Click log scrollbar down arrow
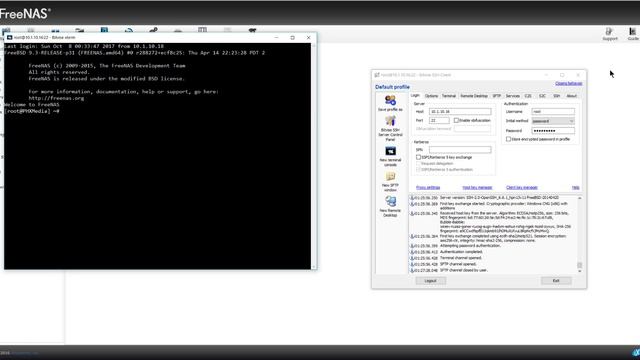Image resolution: width=640 pixels, height=360 pixels. coord(580,271)
